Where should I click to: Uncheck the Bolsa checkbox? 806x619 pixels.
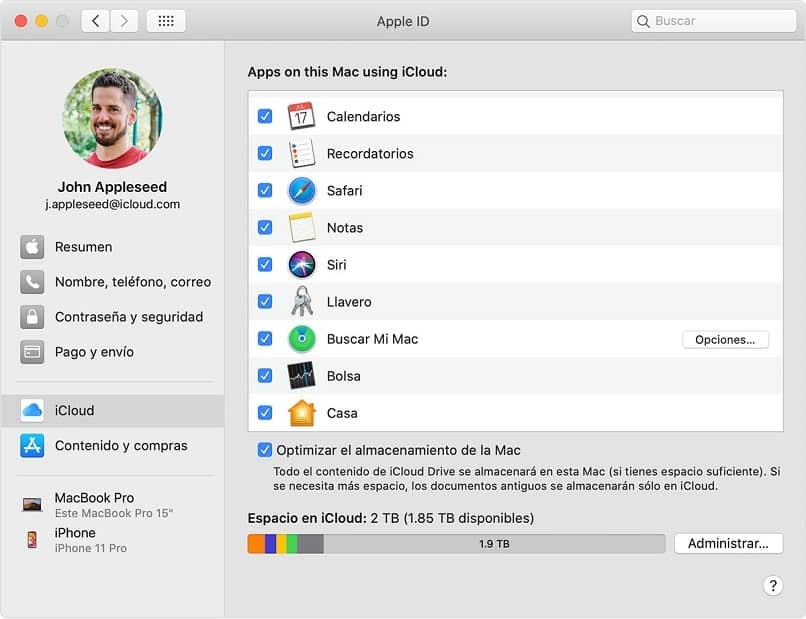coord(265,375)
